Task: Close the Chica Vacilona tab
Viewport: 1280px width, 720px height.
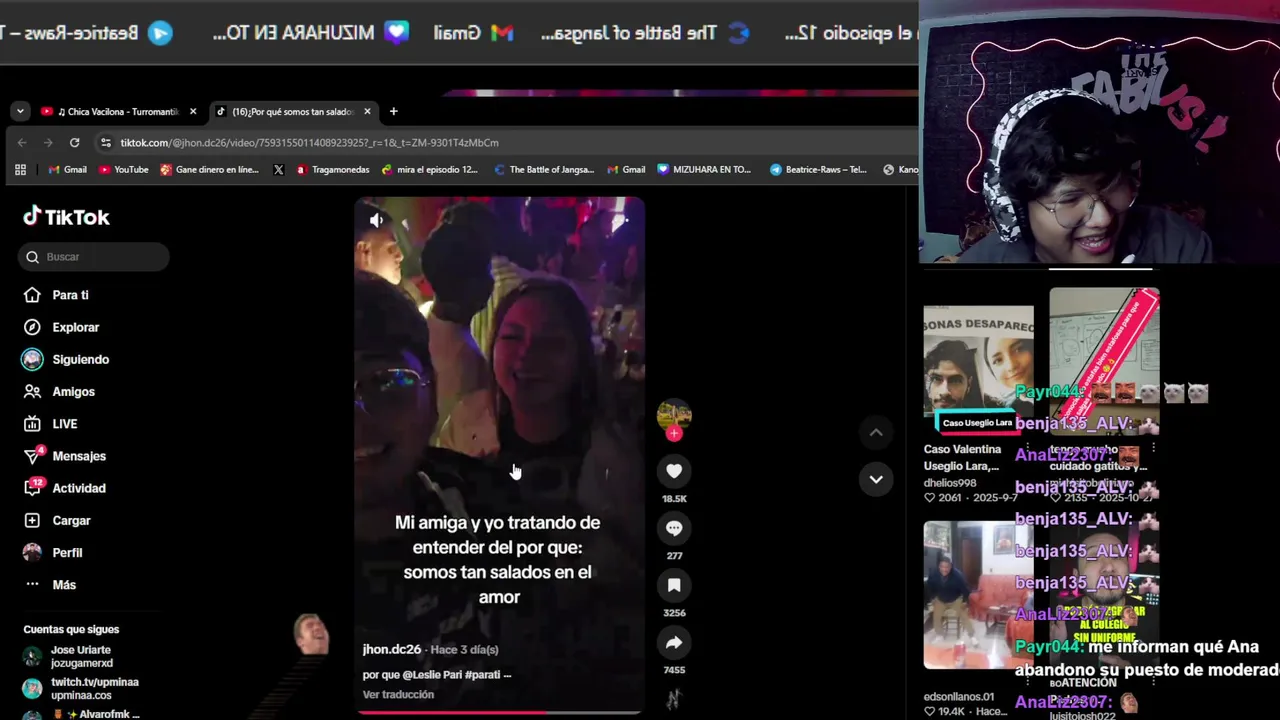Action: tap(193, 112)
